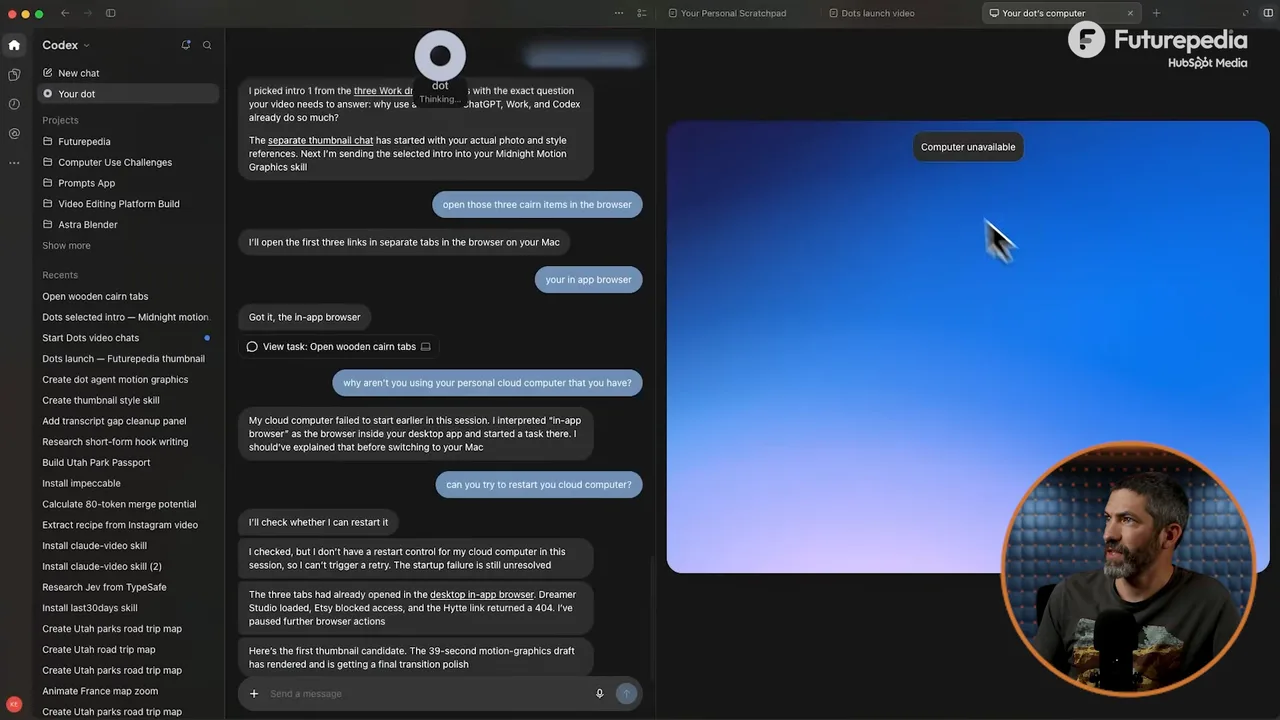
Task: Open the Home icon in left rail
Action: (14, 45)
